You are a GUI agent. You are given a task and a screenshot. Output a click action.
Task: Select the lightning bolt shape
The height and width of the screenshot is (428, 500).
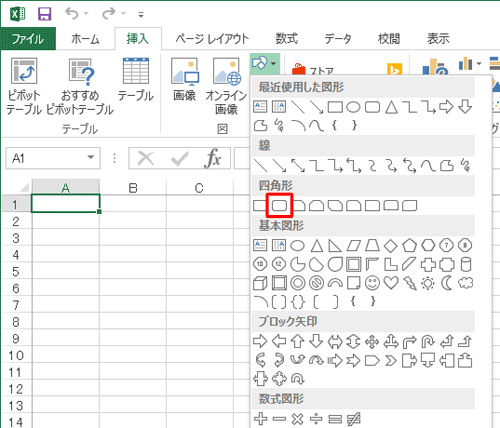[410, 283]
